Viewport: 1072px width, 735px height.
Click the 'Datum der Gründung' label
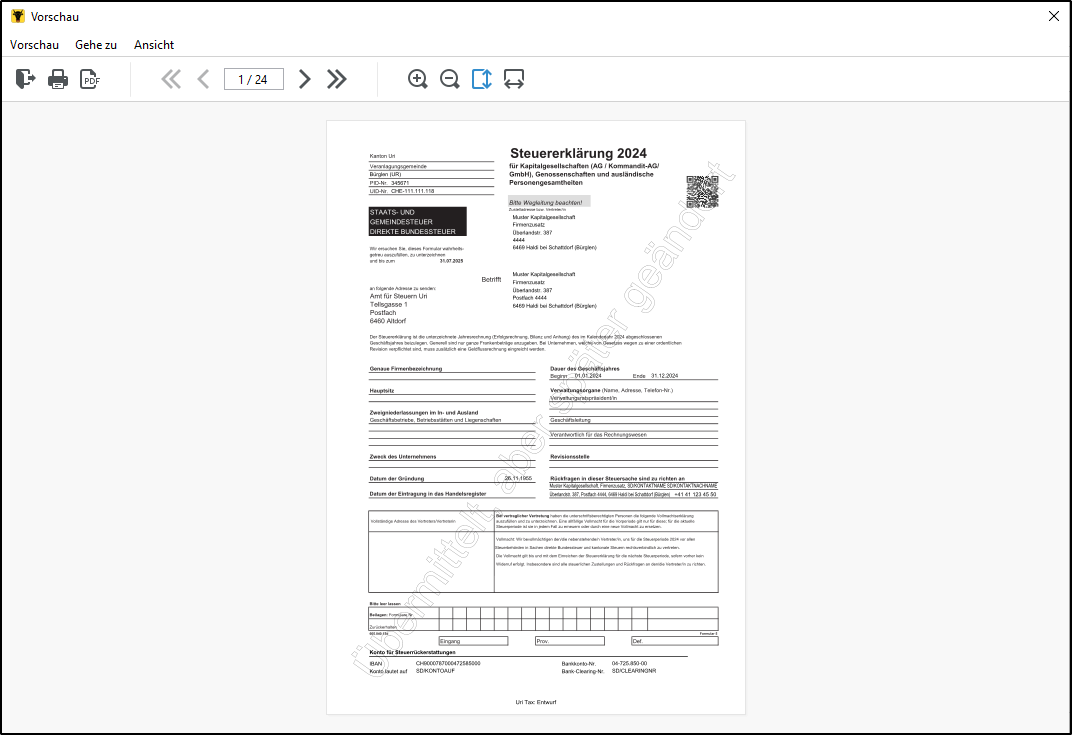pyautogui.click(x=397, y=479)
